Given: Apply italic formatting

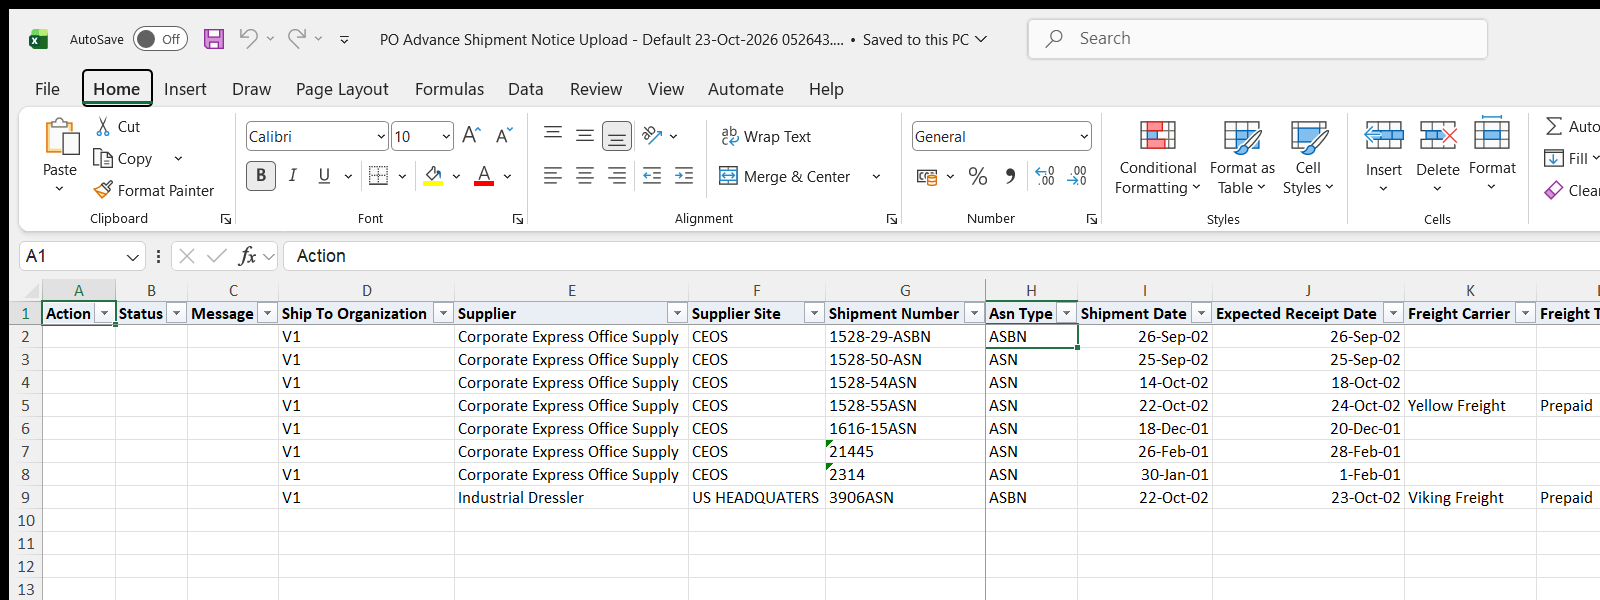Looking at the screenshot, I should tap(292, 176).
